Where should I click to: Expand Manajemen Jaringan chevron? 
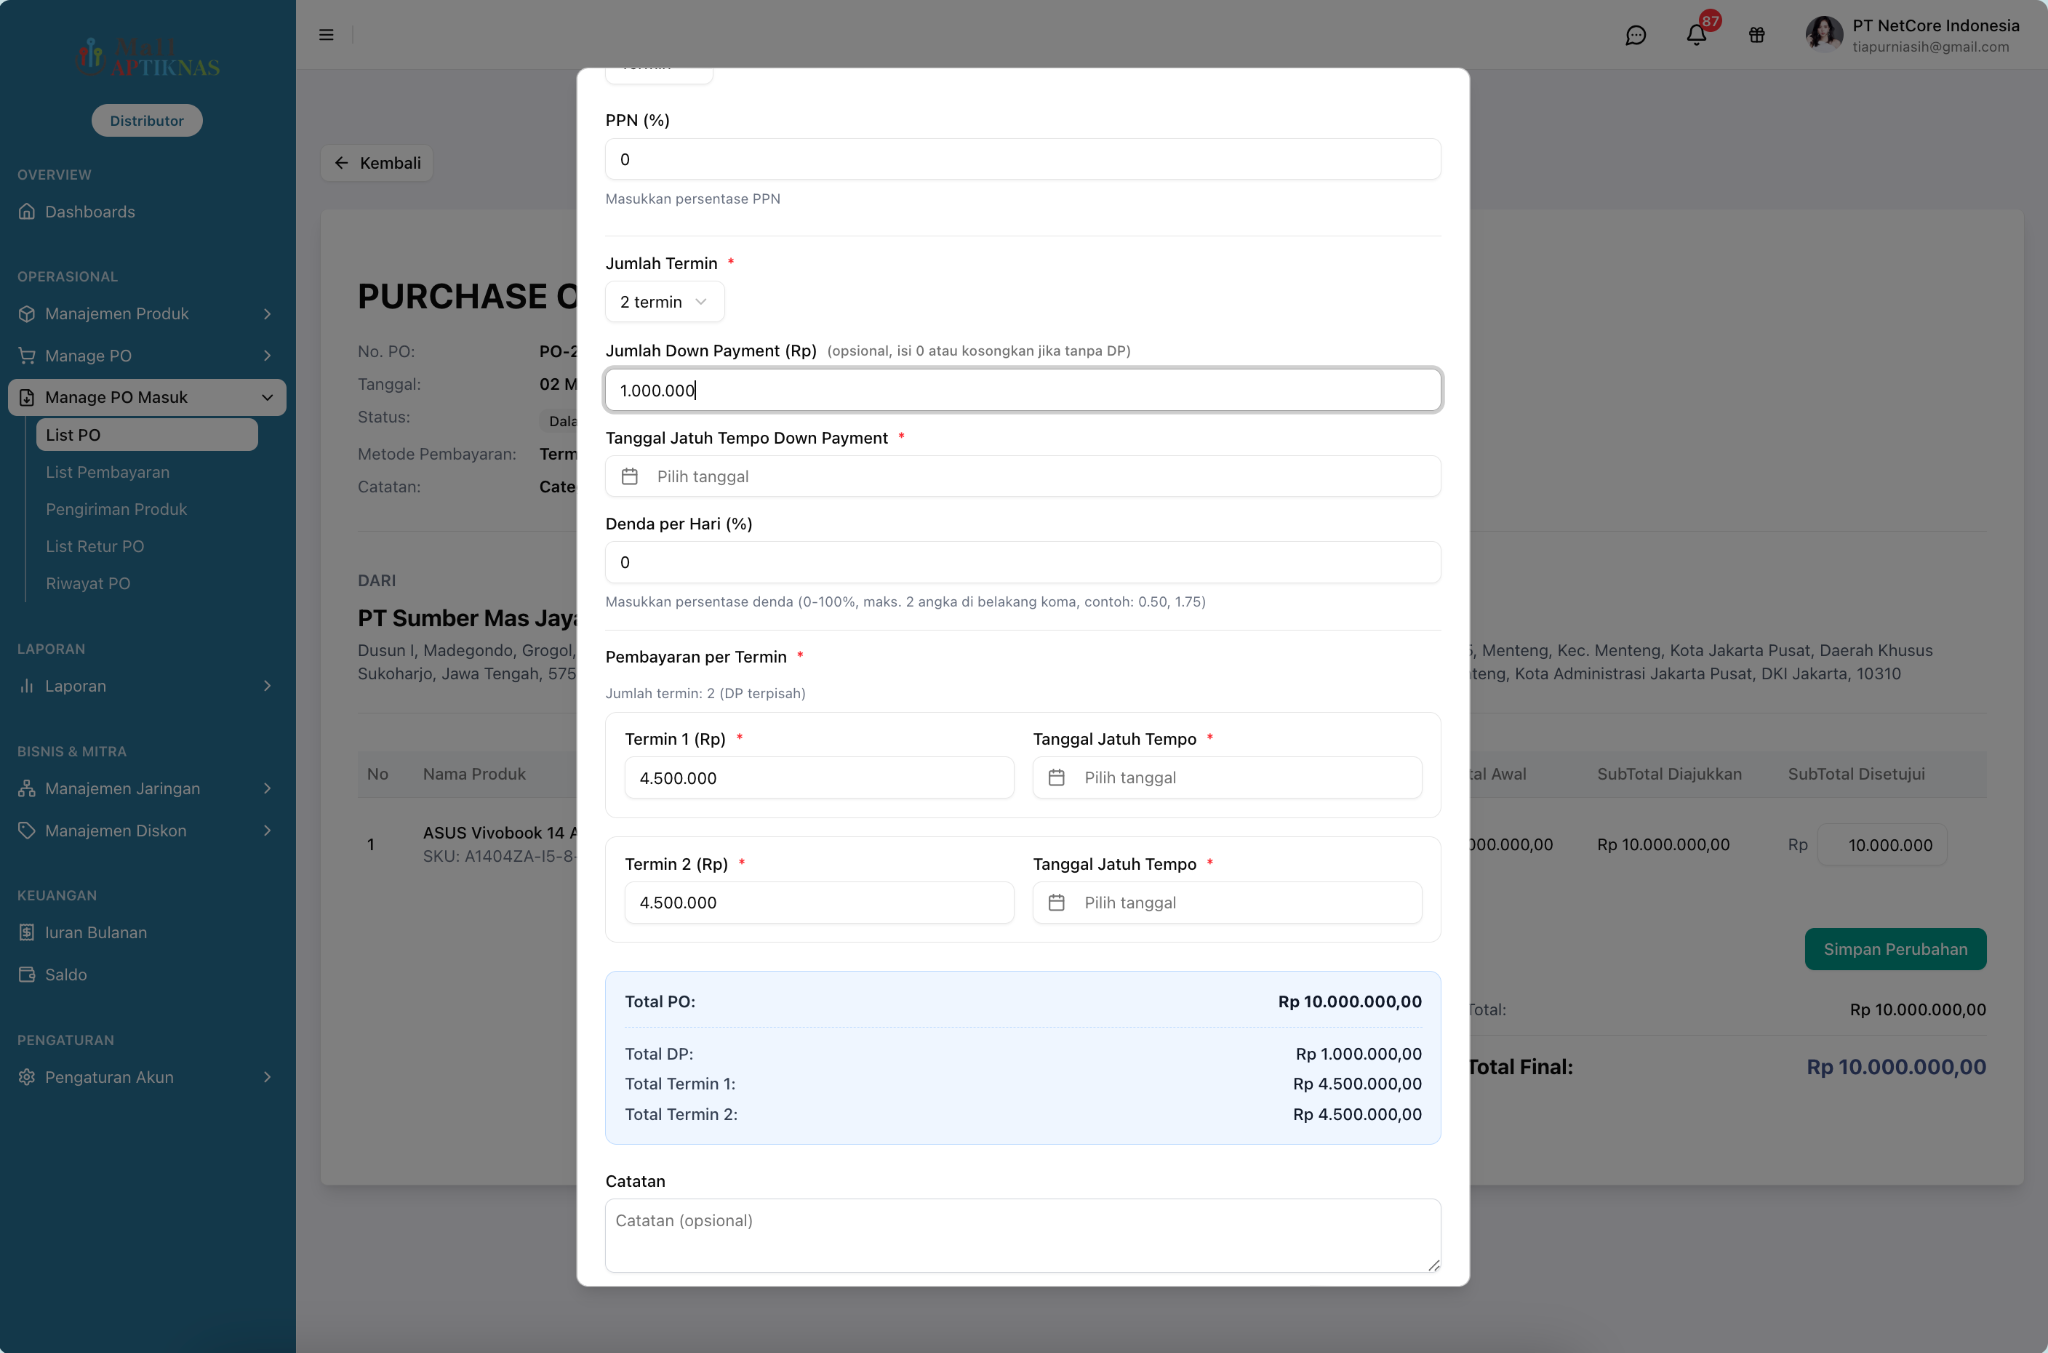tap(267, 789)
